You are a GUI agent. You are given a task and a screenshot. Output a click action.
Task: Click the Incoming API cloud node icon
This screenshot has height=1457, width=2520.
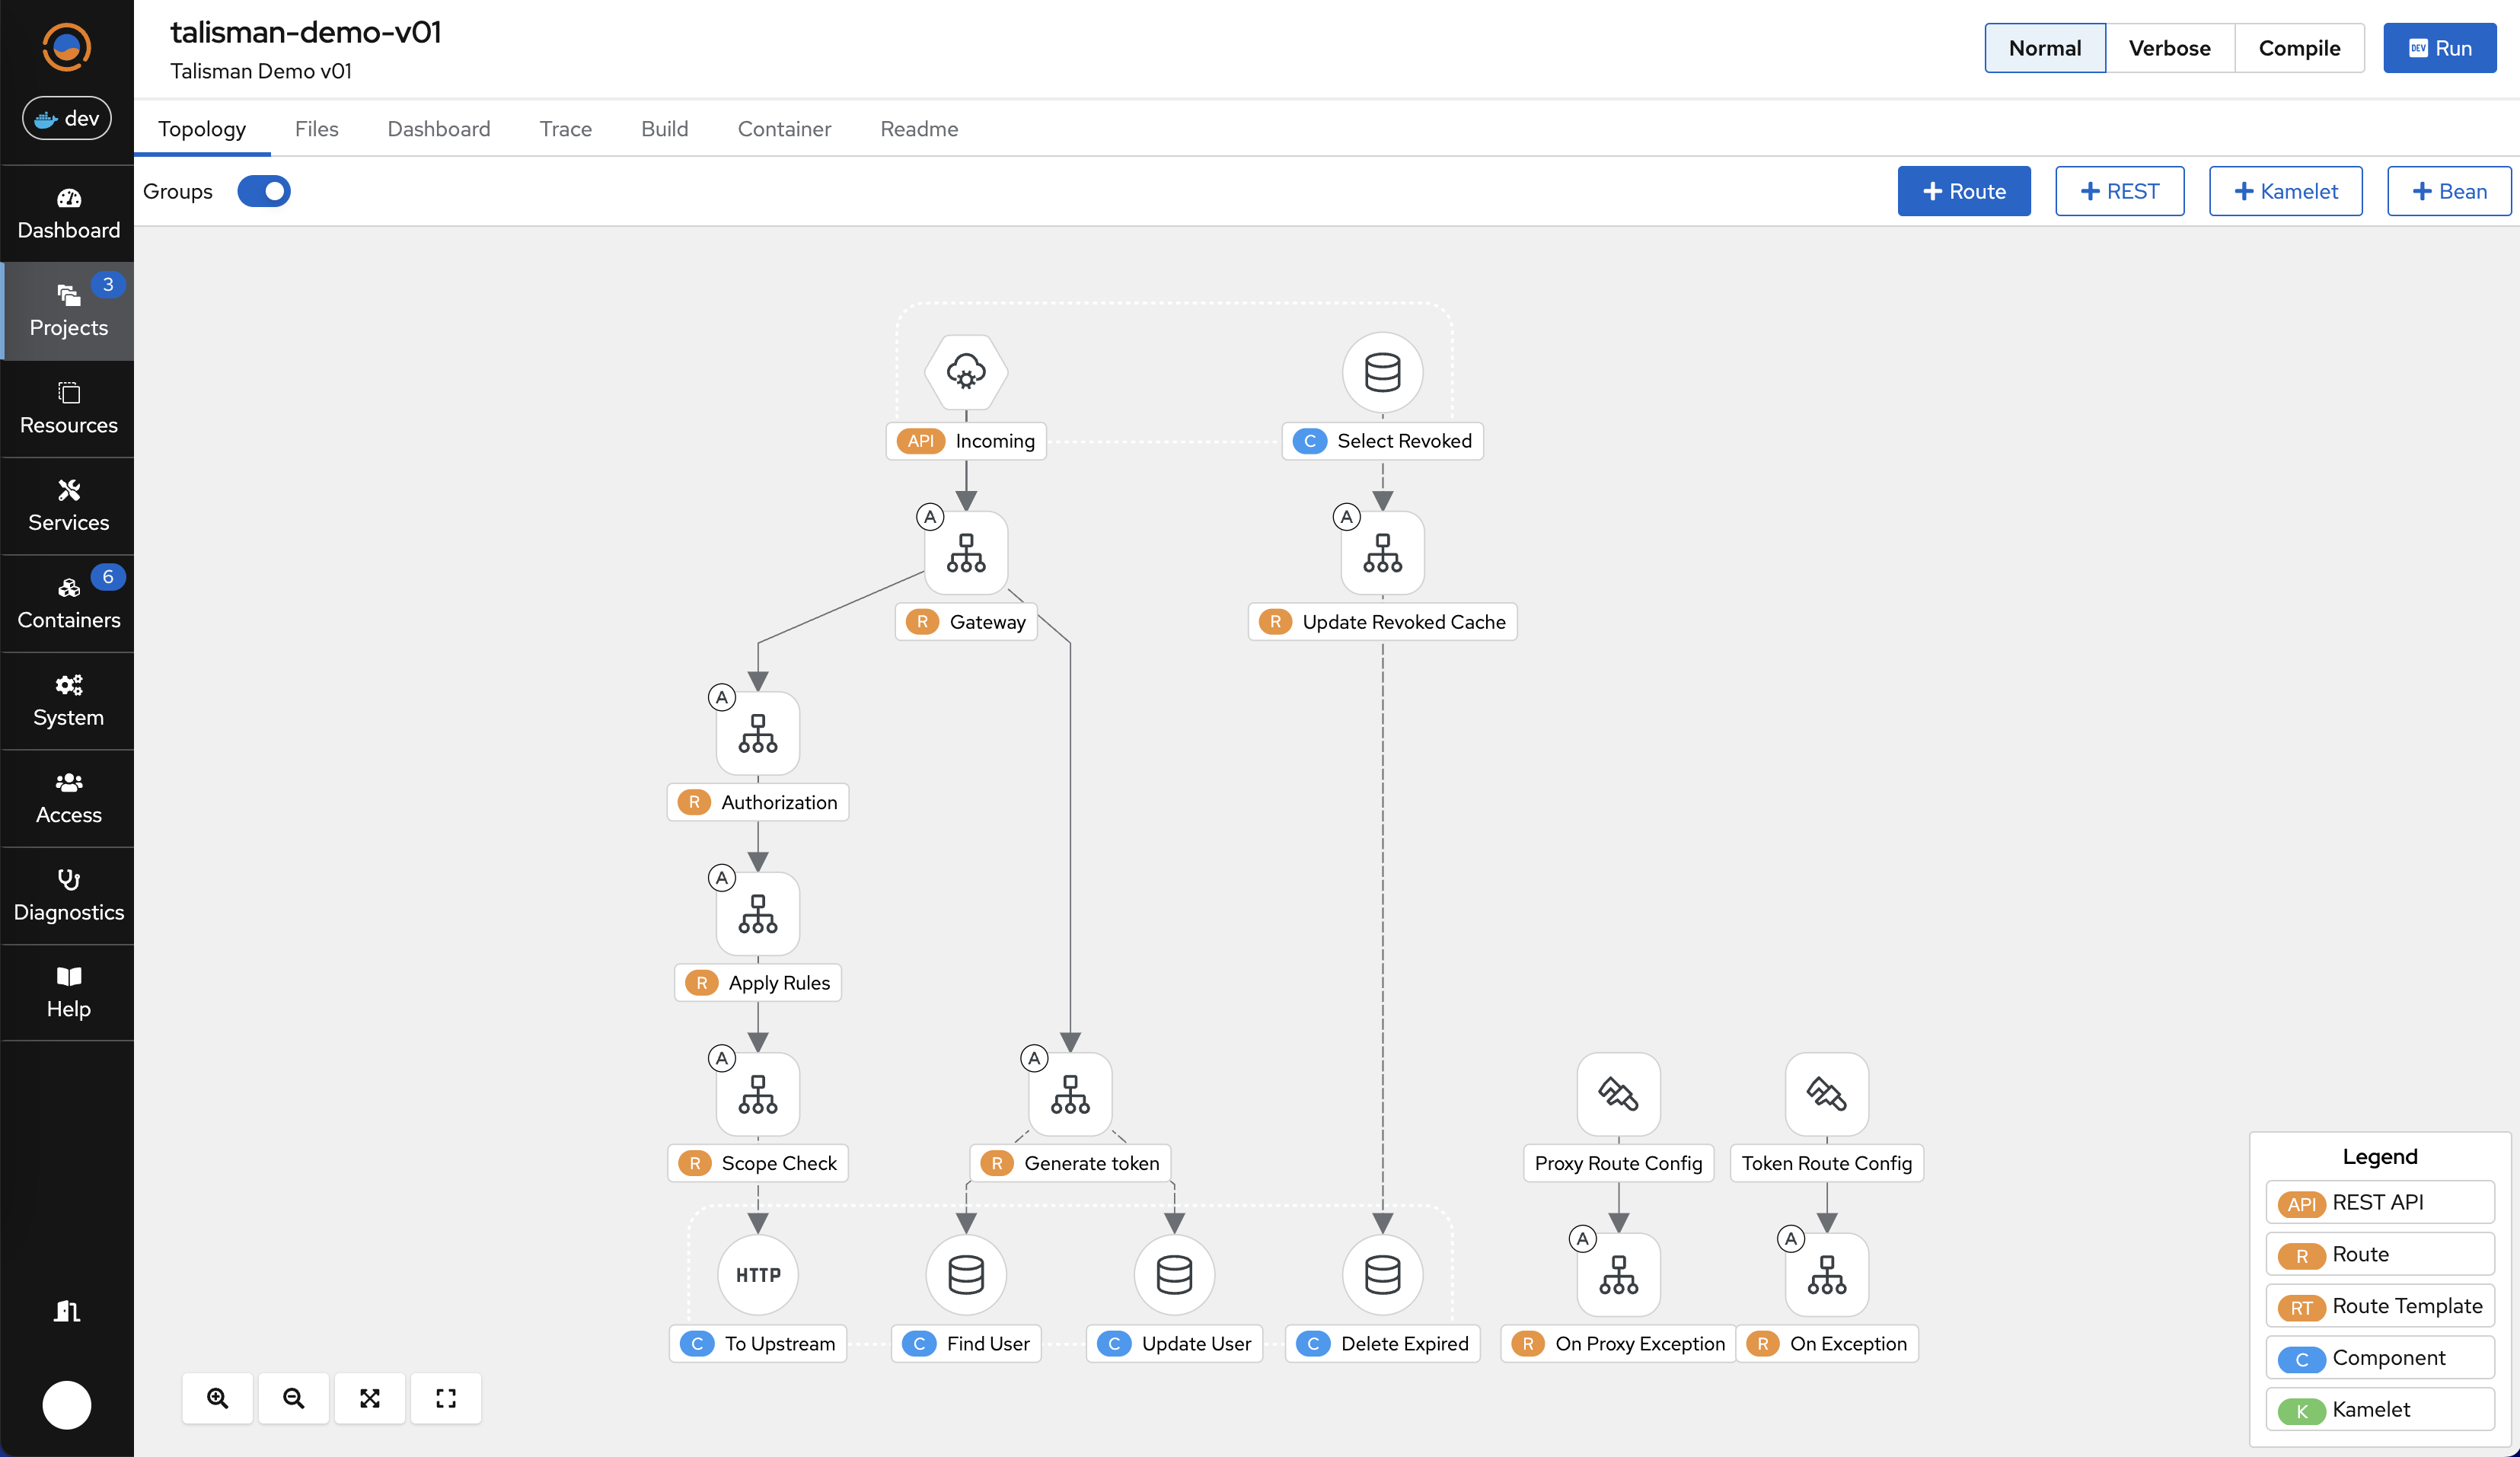(x=965, y=372)
